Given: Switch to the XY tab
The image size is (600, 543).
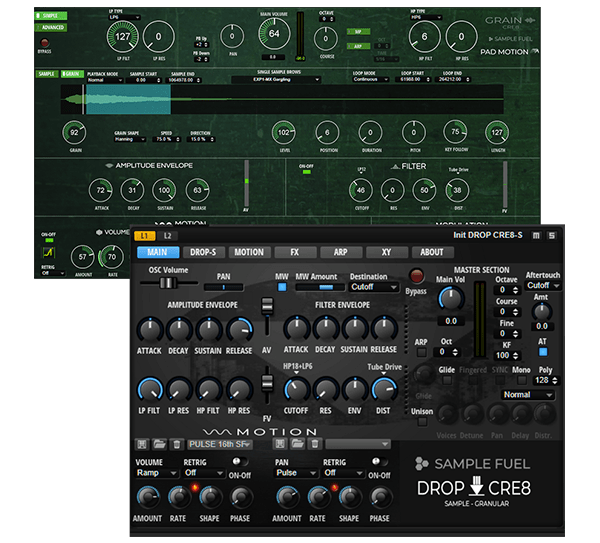Looking at the screenshot, I should (386, 252).
